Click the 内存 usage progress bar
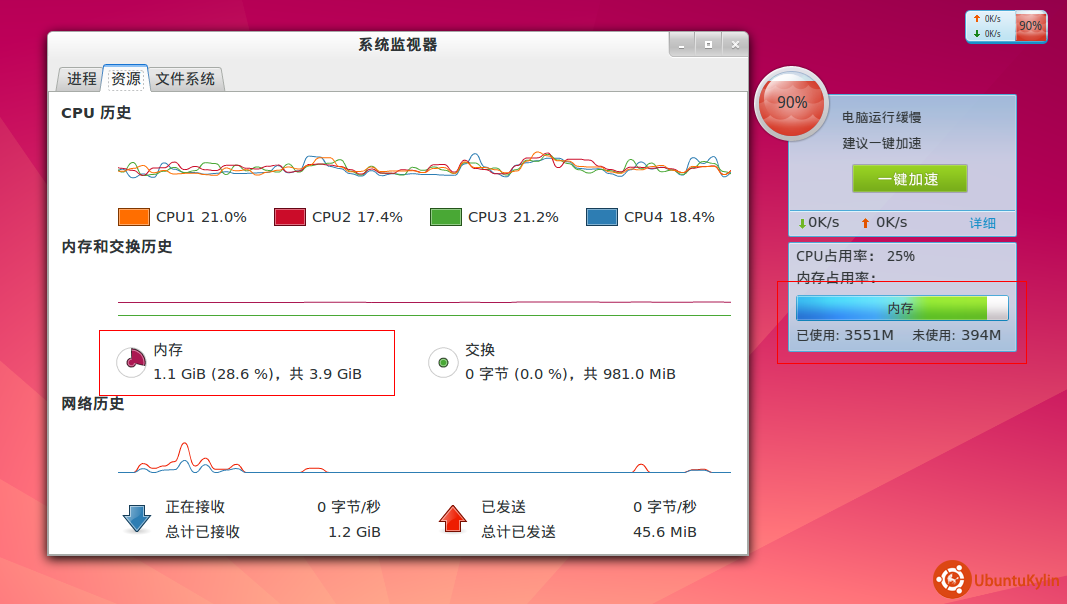This screenshot has width=1067, height=604. (901, 308)
